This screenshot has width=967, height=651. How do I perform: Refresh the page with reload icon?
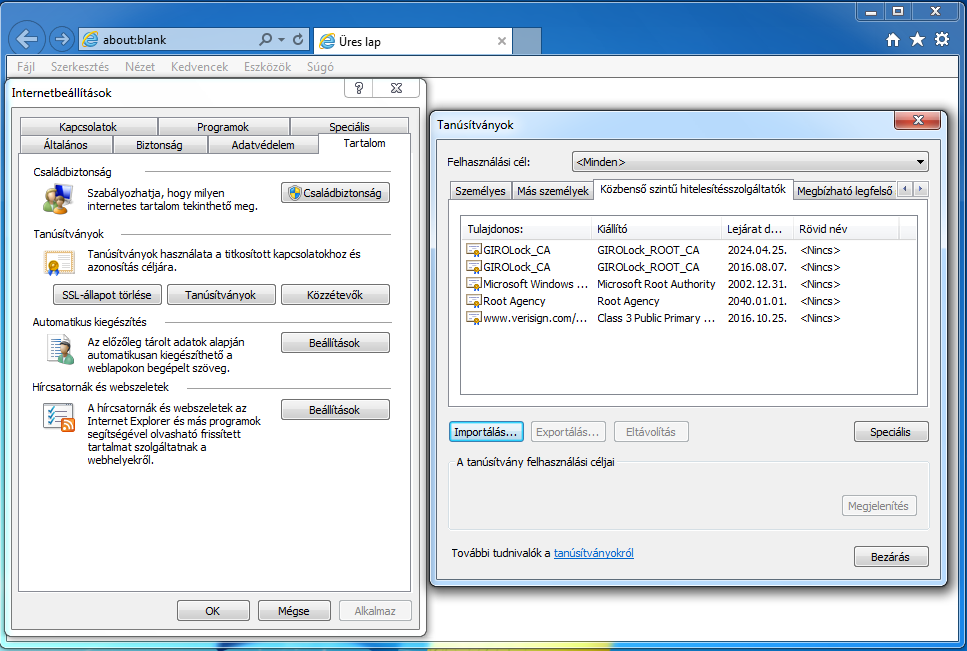point(298,39)
